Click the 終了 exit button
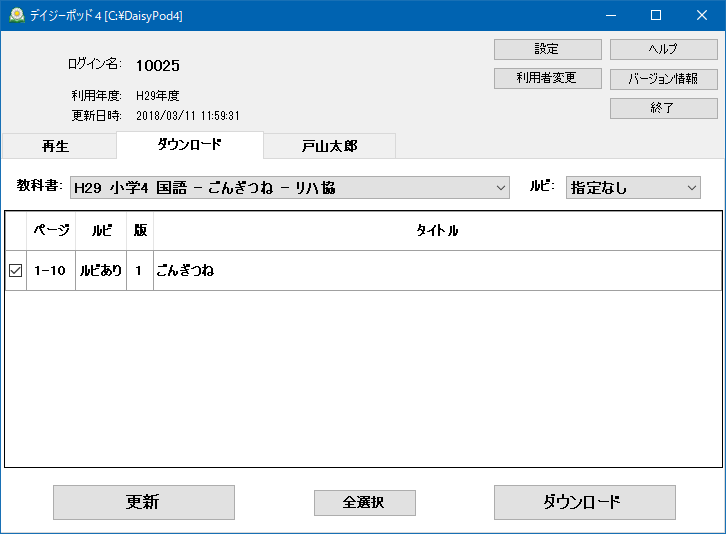This screenshot has height=534, width=726. pyautogui.click(x=663, y=108)
